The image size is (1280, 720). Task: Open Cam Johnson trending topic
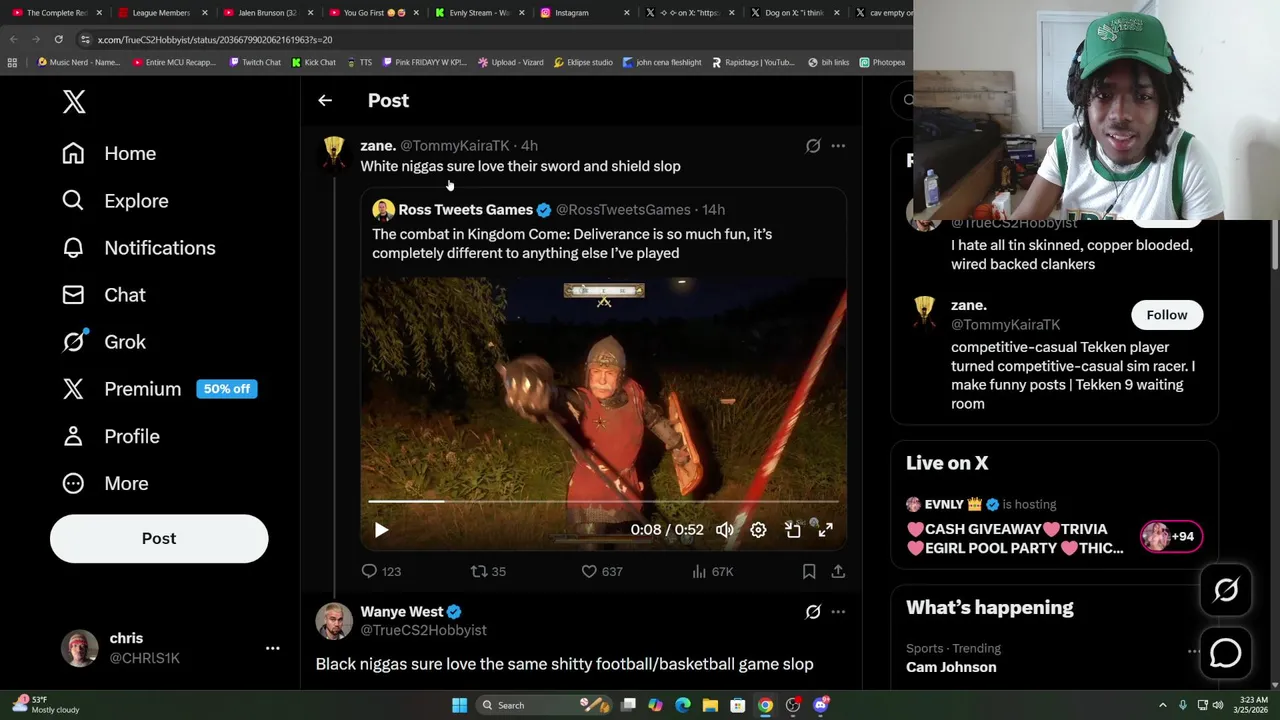pos(951,667)
